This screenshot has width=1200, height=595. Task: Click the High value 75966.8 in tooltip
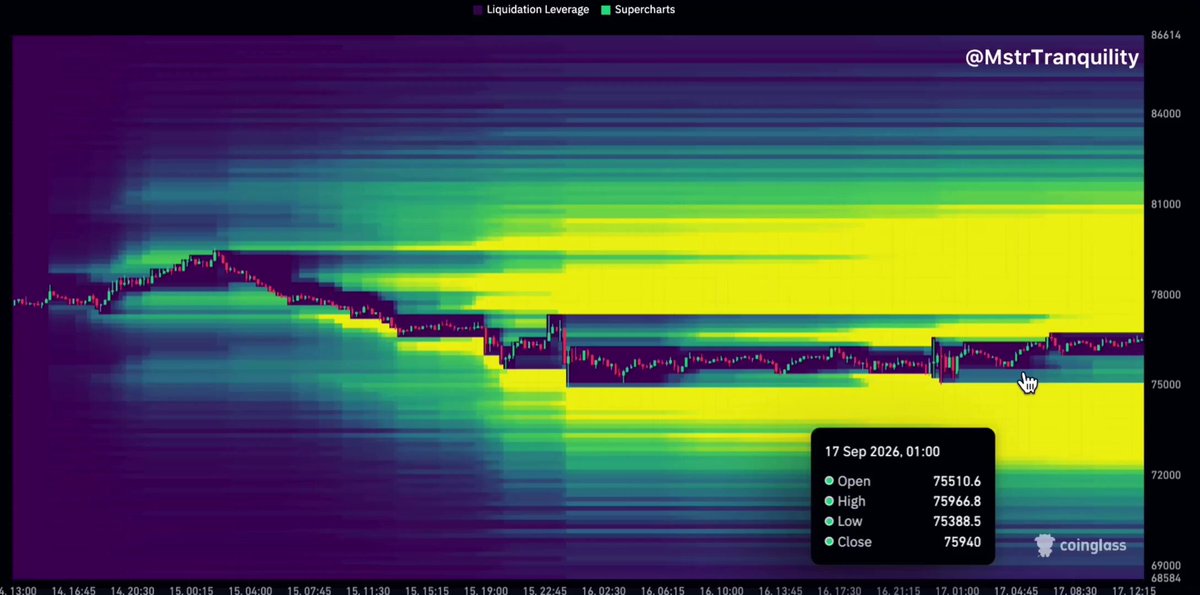tap(957, 501)
